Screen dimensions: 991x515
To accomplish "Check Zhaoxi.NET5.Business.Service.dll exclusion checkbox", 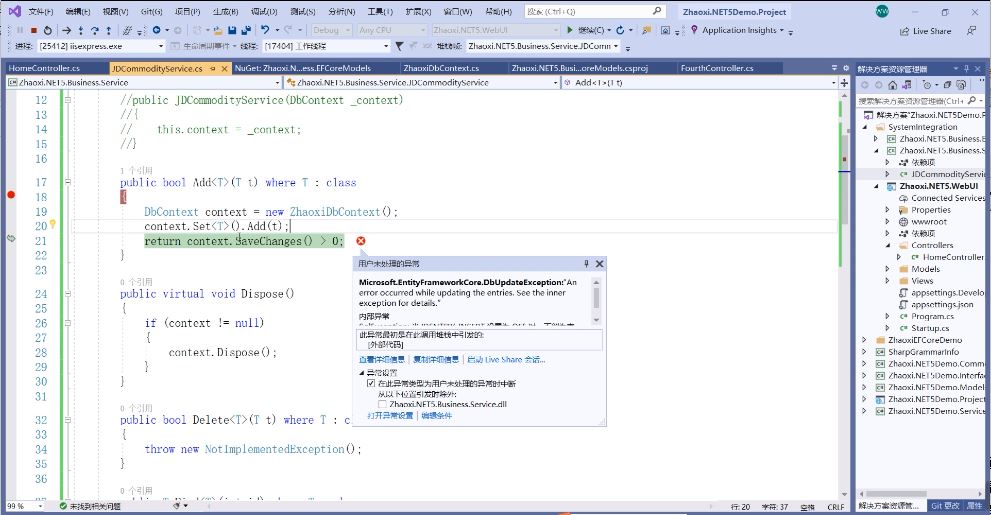I will (382, 404).
